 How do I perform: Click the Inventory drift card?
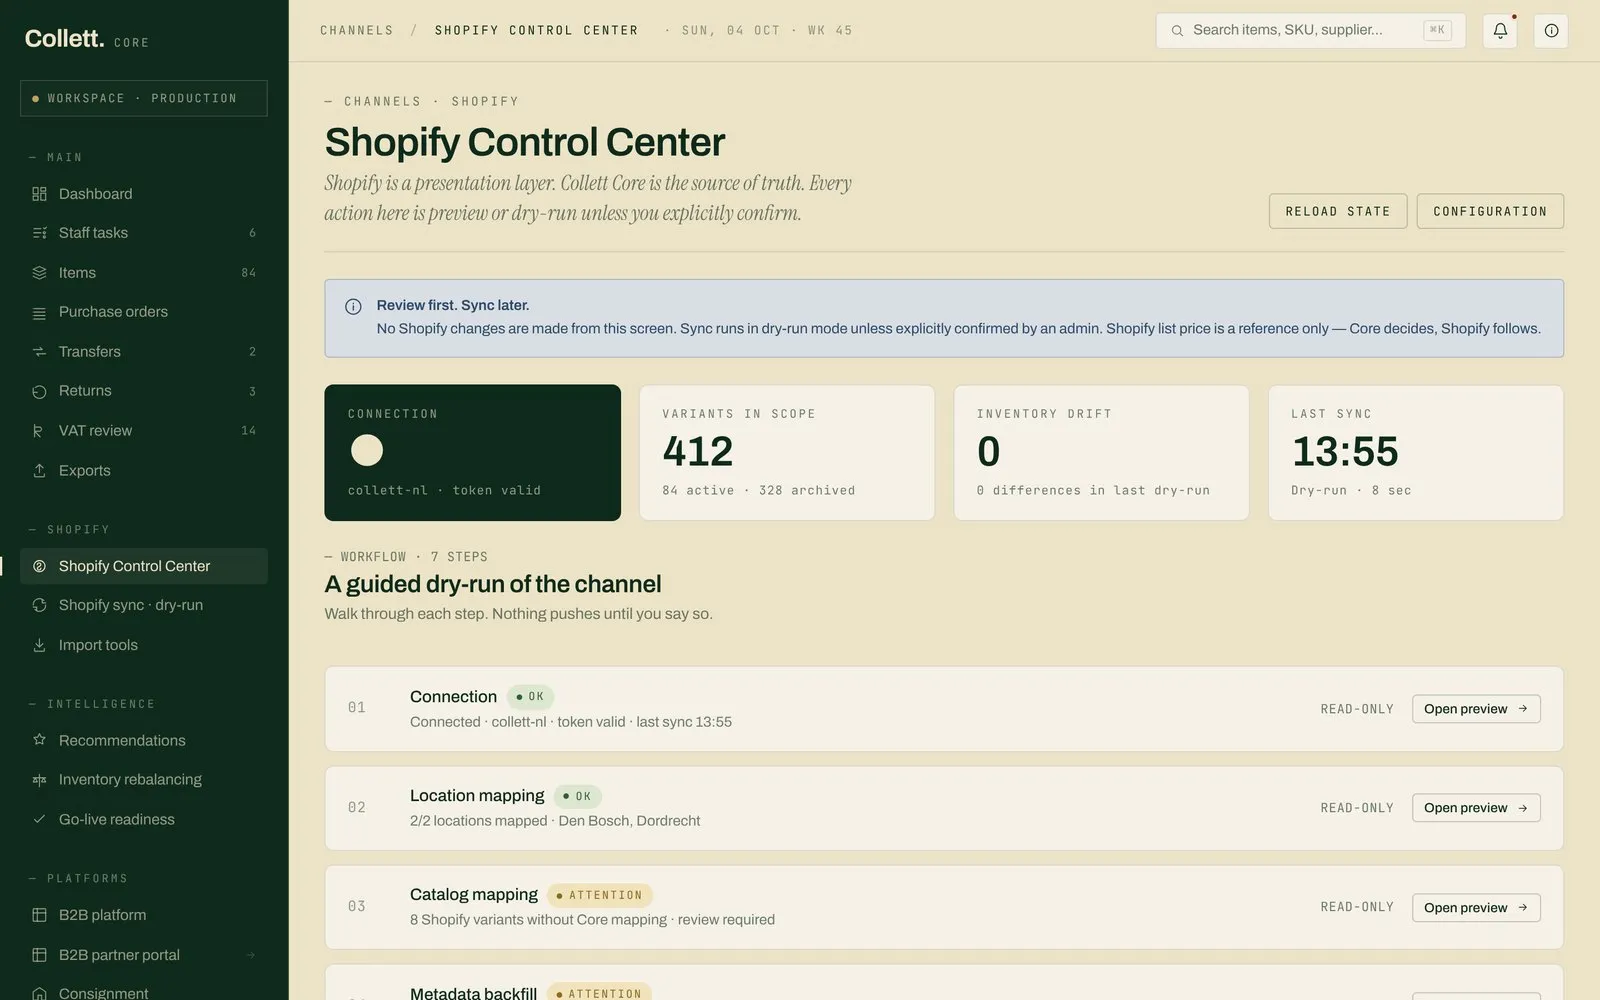click(1101, 453)
